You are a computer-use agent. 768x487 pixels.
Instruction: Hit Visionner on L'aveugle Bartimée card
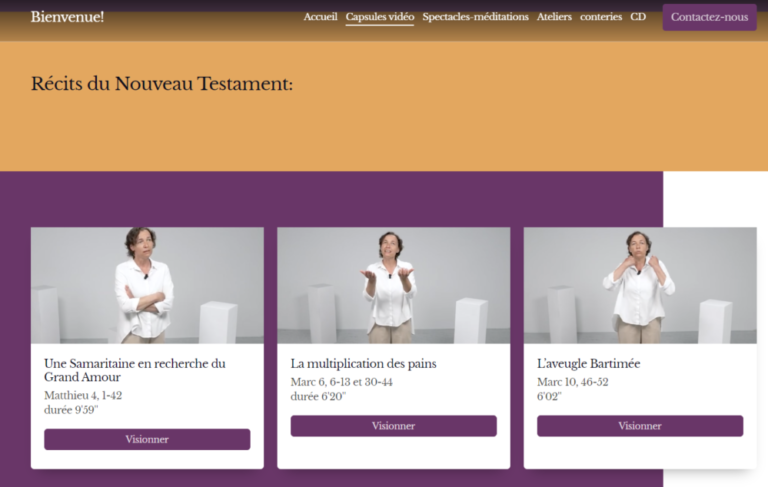coord(640,426)
